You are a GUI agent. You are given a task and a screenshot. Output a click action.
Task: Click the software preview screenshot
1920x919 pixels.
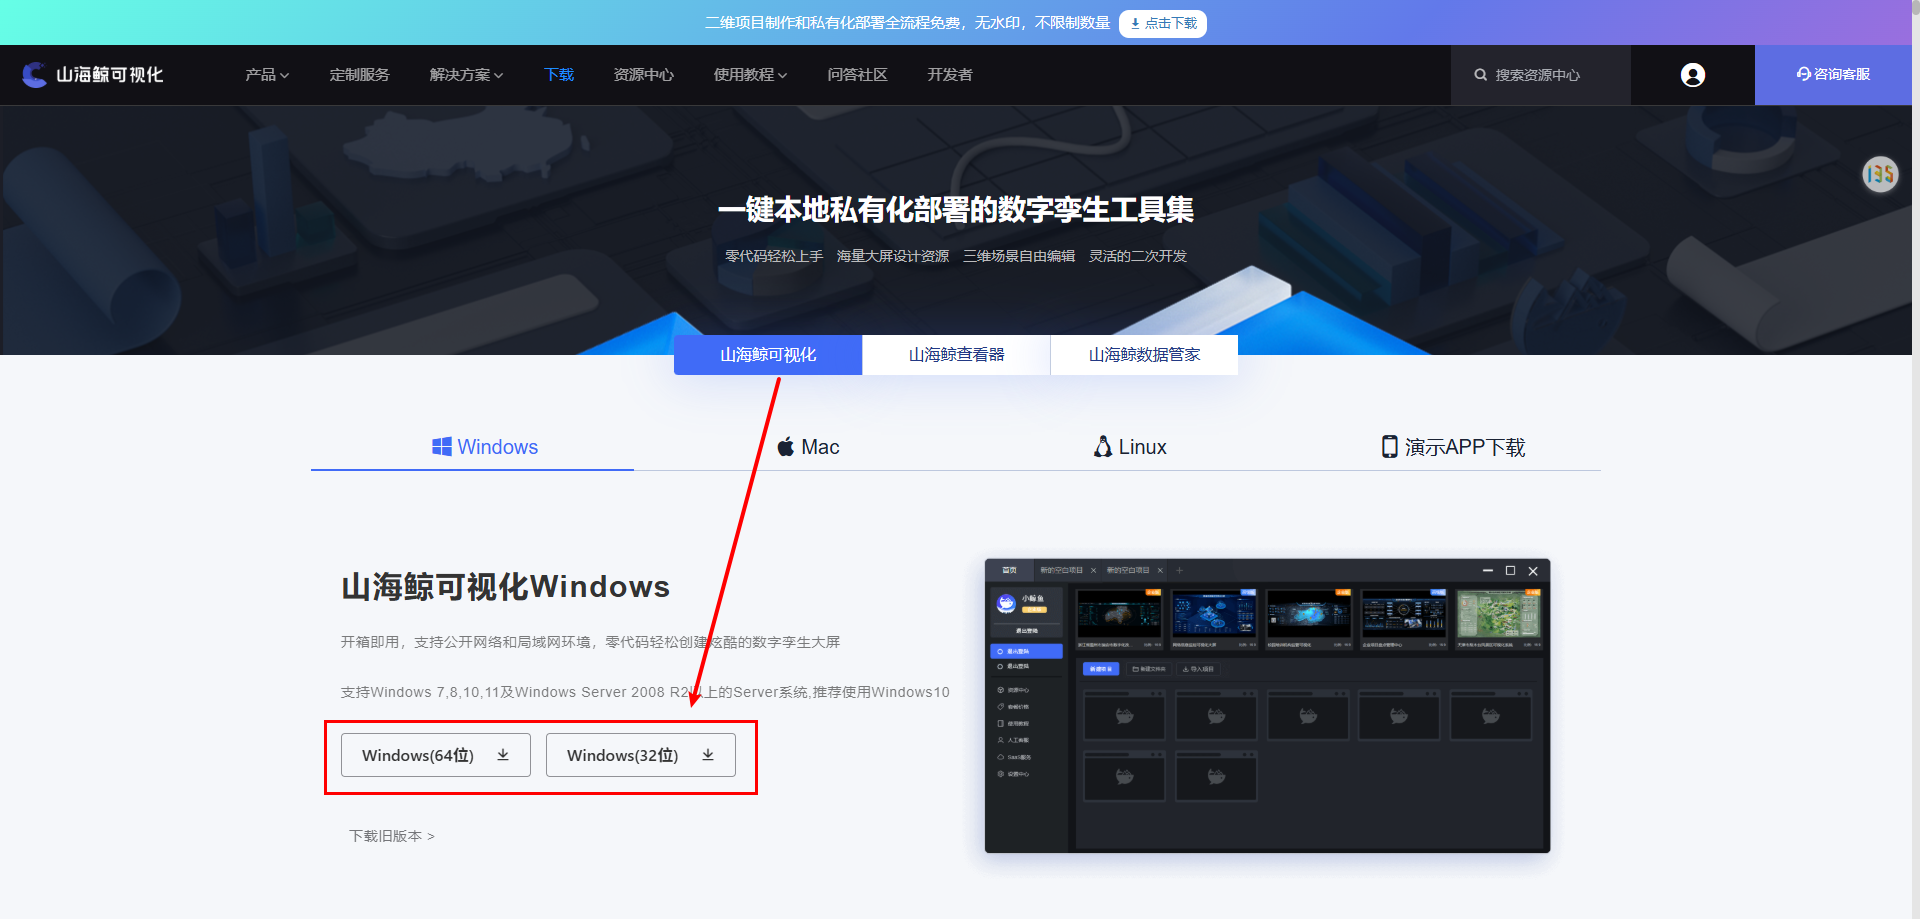(1267, 706)
